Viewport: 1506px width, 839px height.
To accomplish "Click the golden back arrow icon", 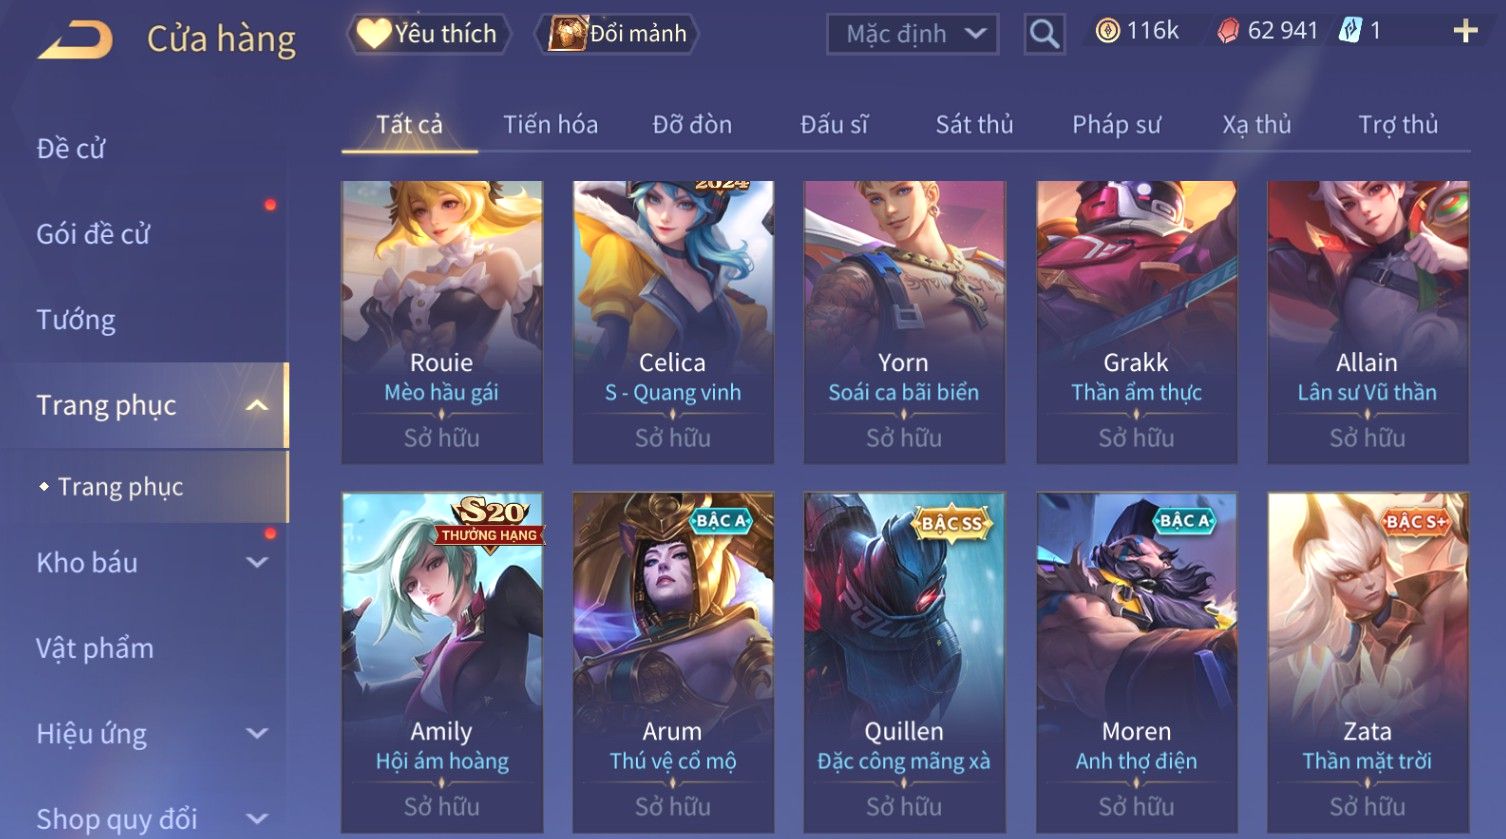I will 76,40.
